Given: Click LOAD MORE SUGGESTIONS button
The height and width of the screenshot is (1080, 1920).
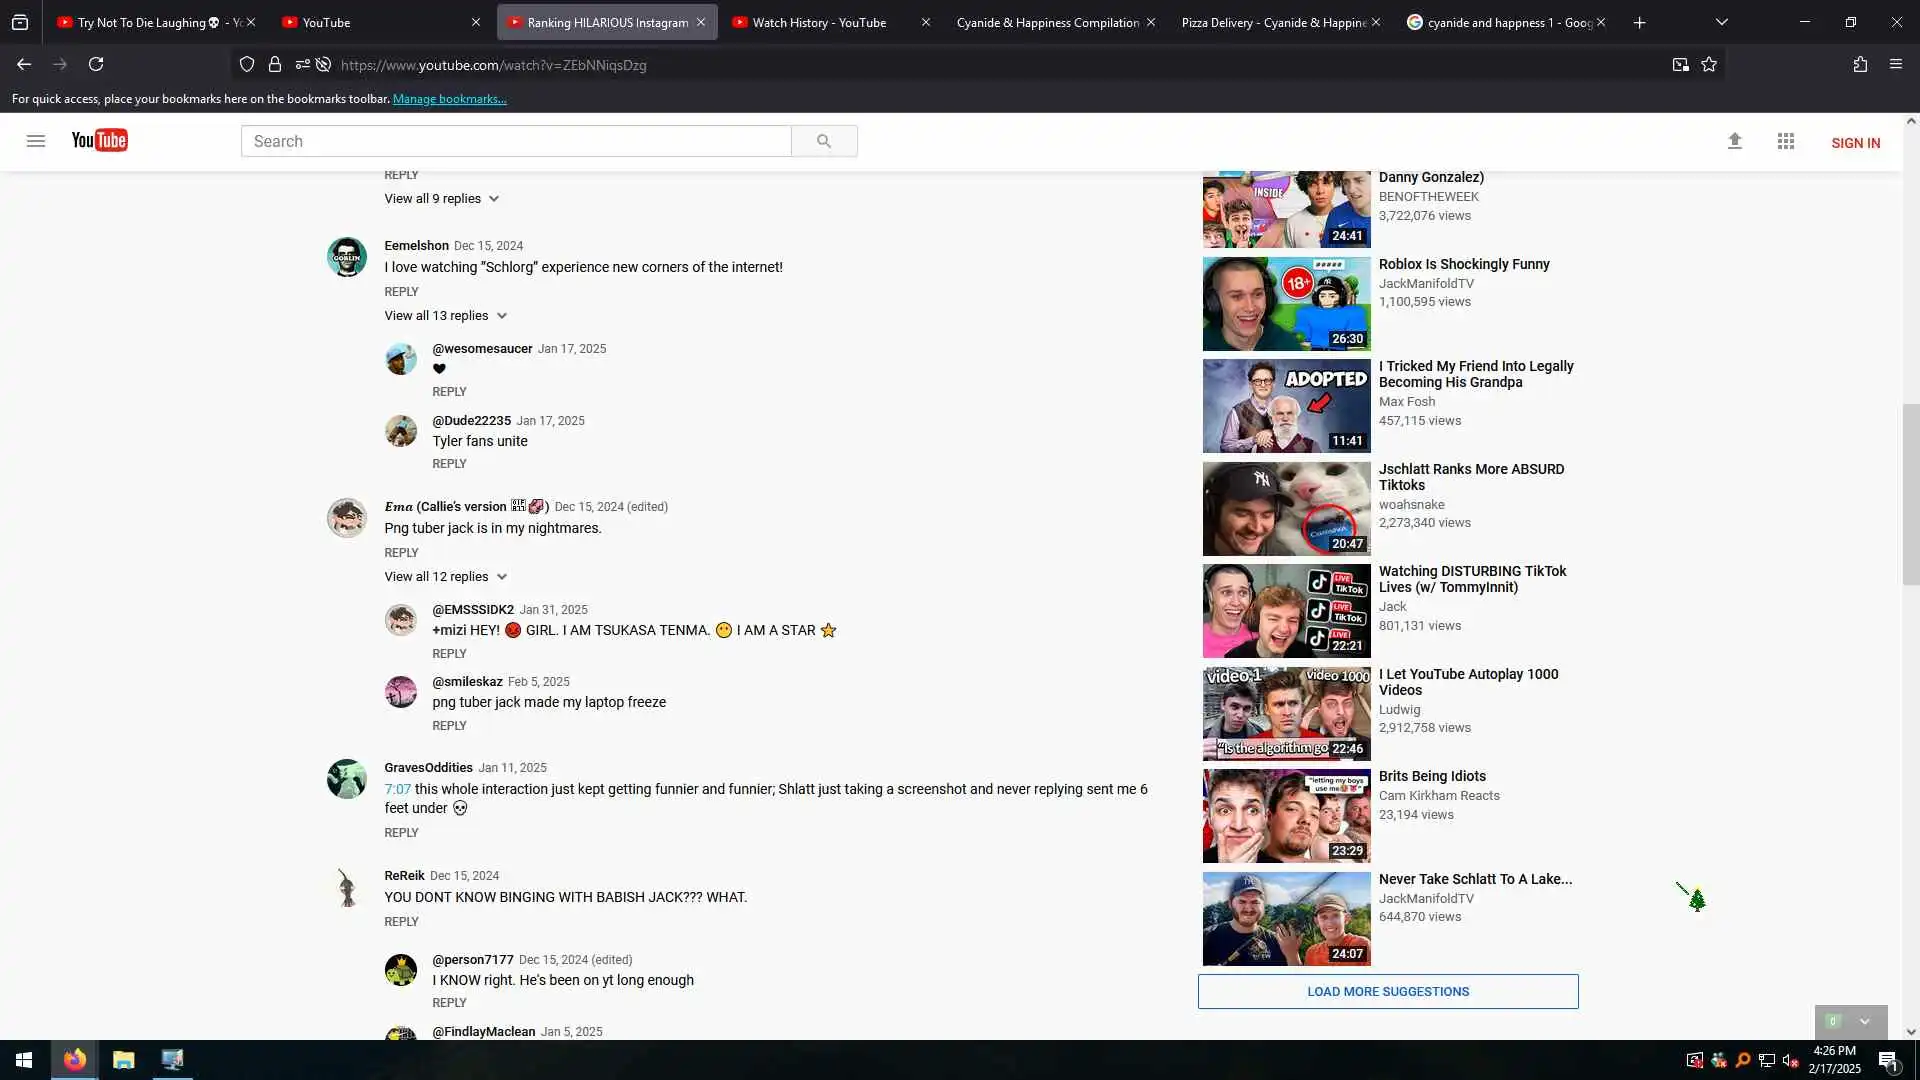Looking at the screenshot, I should coord(1388,992).
